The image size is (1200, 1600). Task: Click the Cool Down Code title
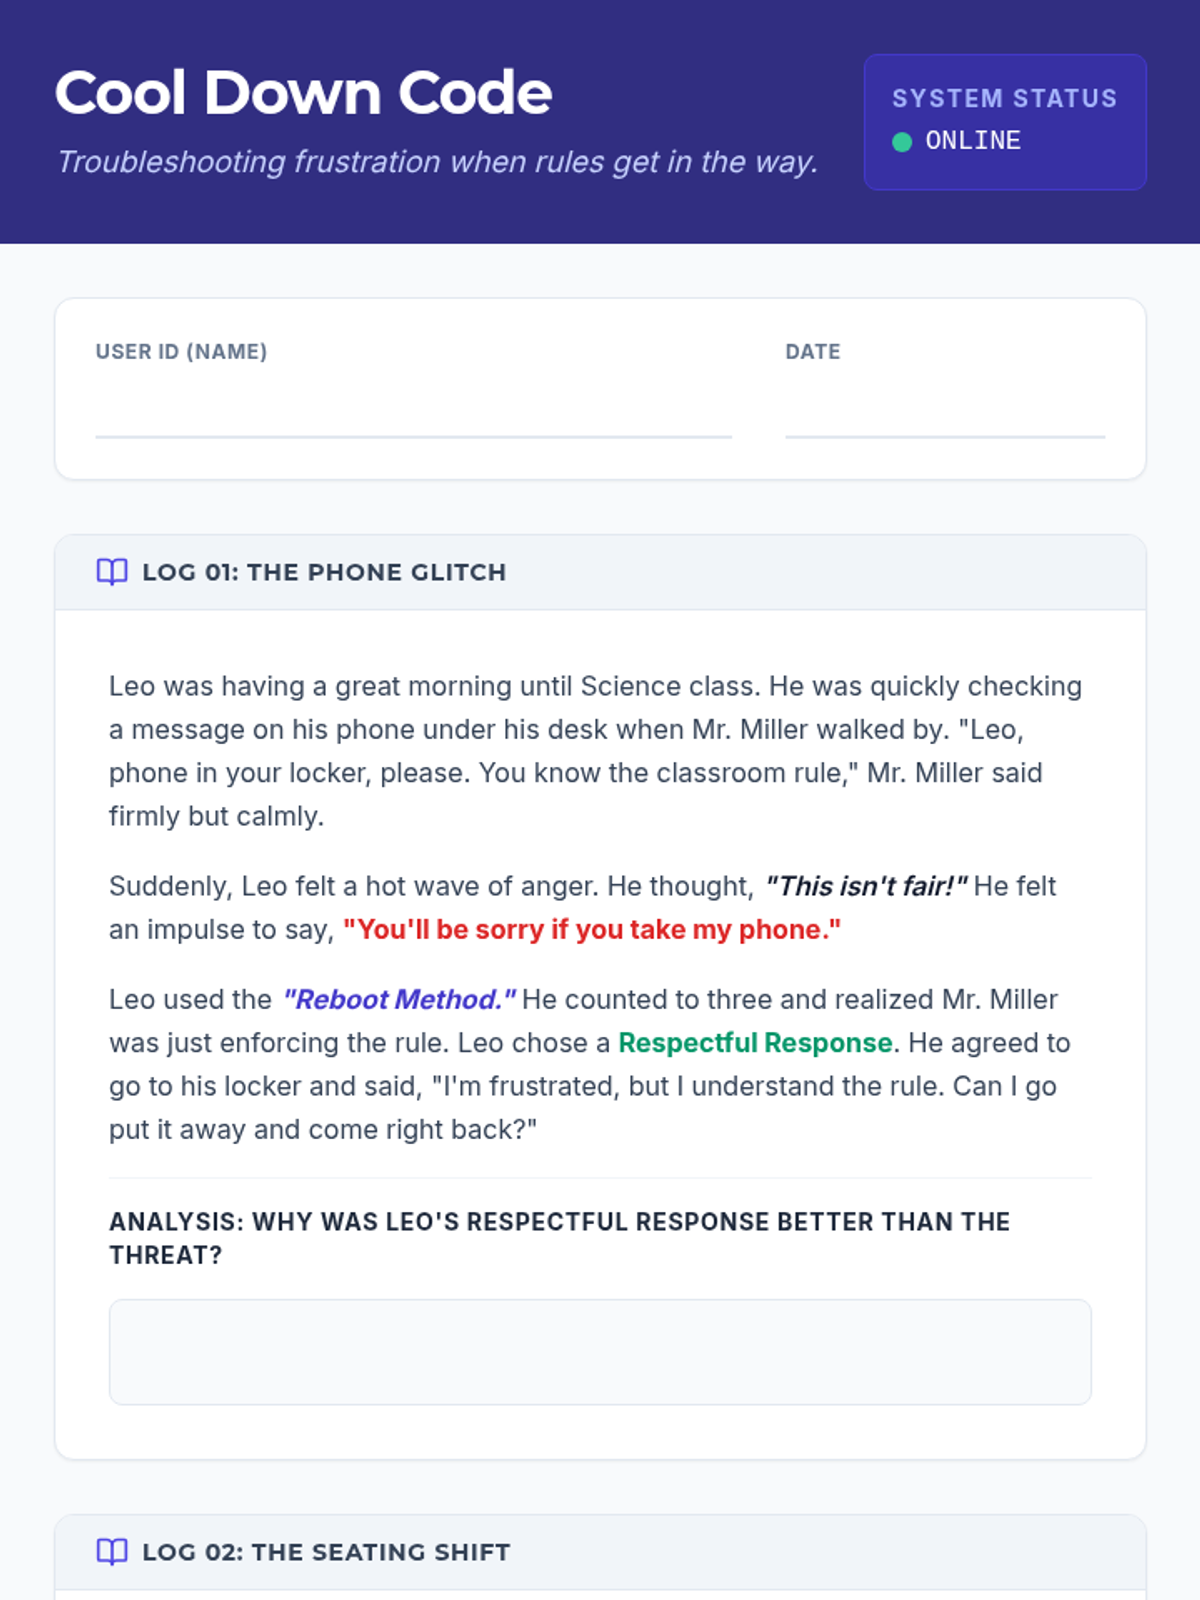303,93
